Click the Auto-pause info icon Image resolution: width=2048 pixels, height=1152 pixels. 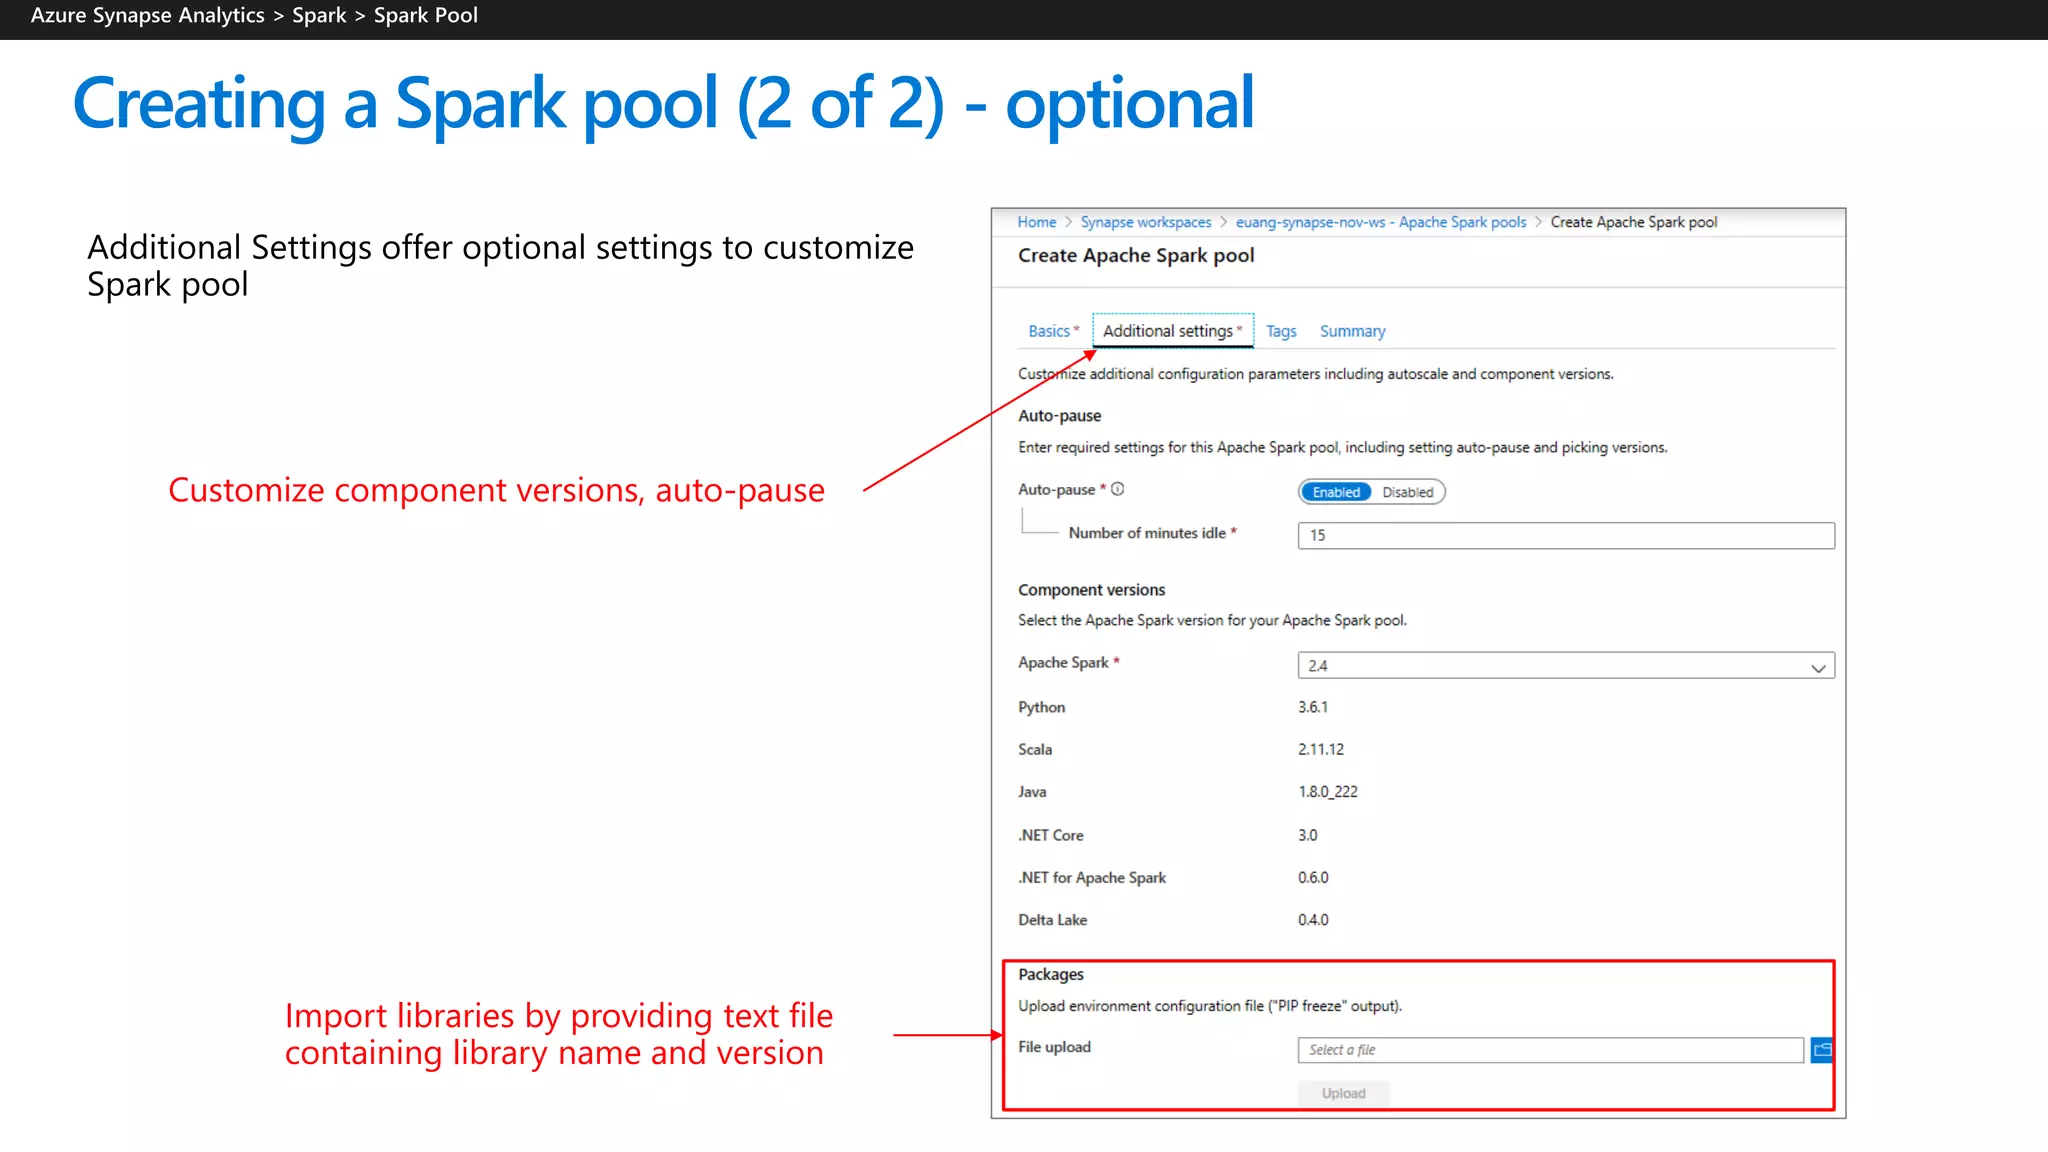[x=1118, y=489]
